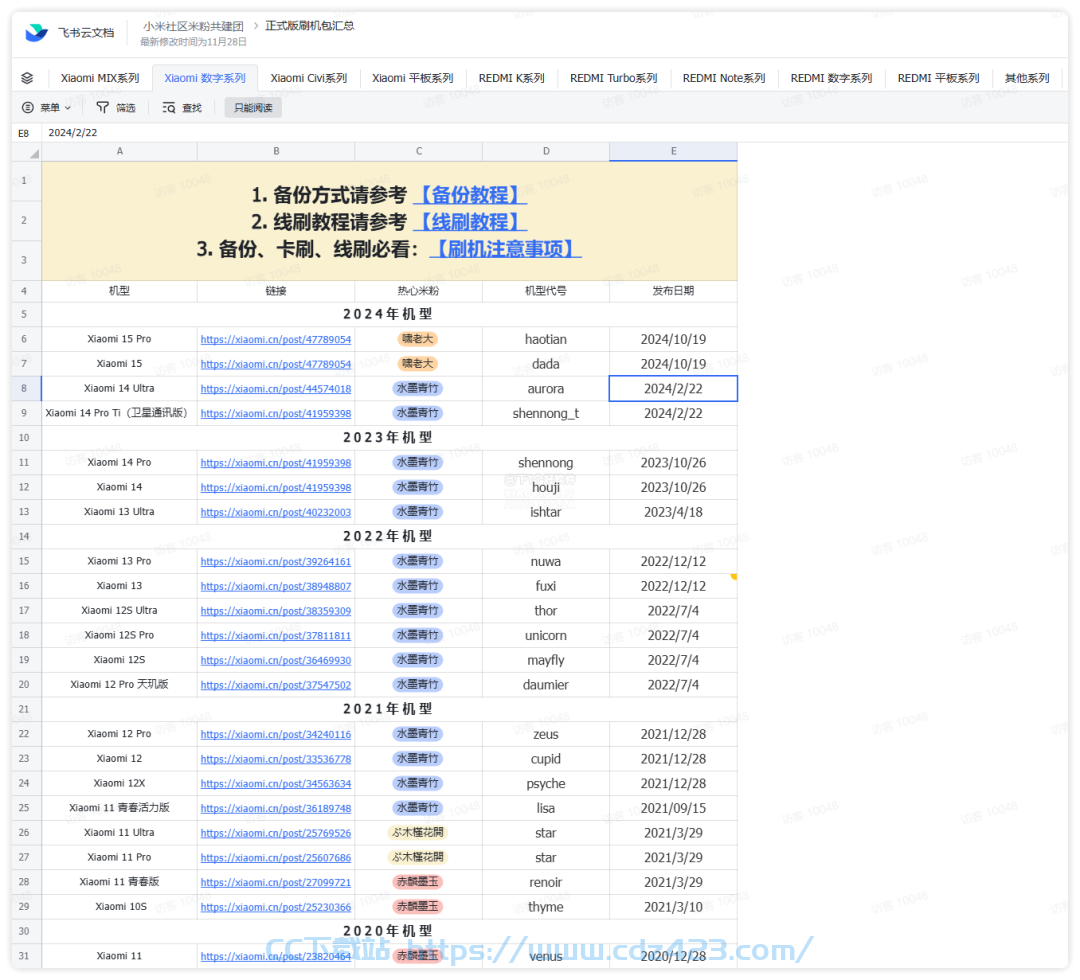Open the REDMI K系列 tab

512,78
